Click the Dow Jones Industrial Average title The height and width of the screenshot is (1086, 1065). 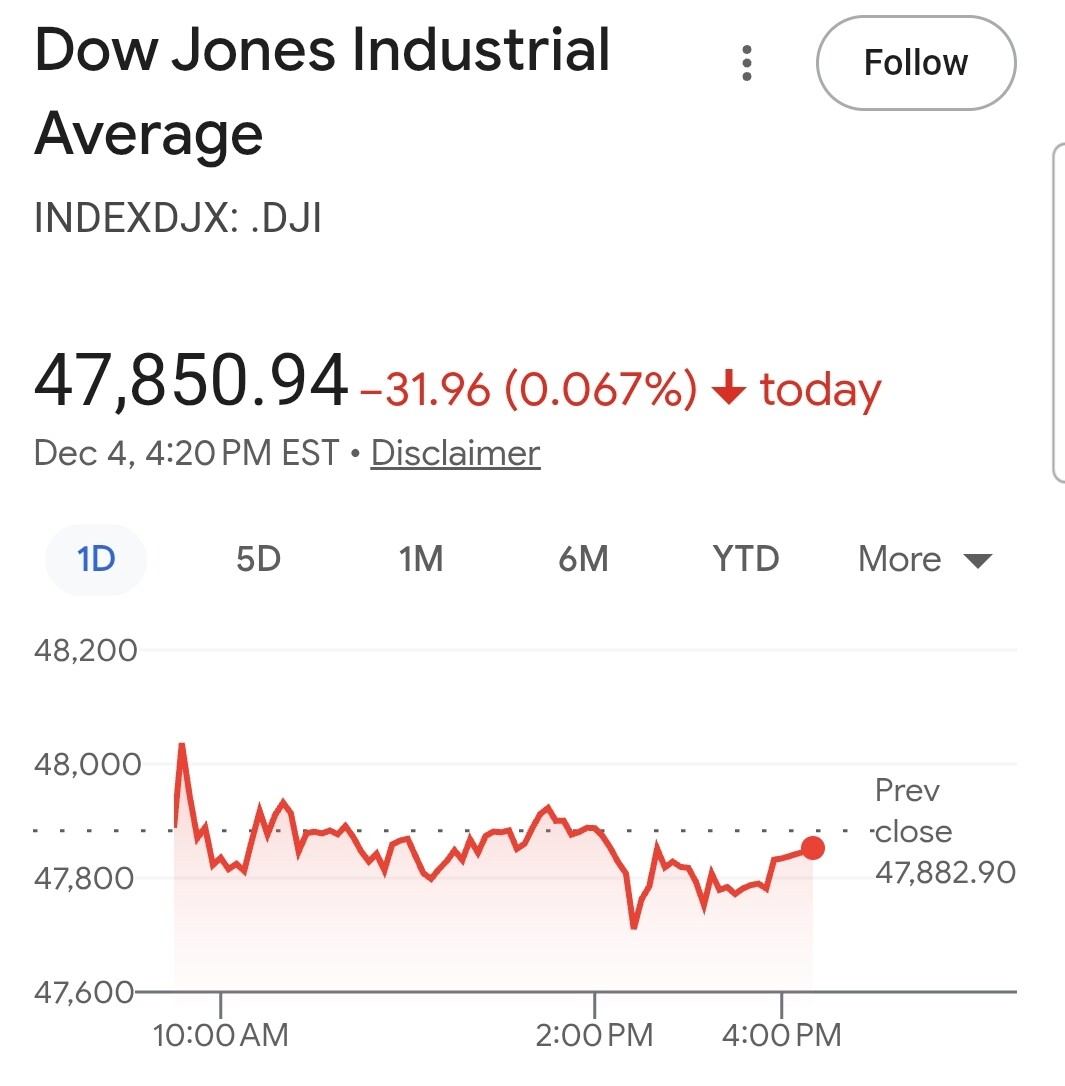click(x=322, y=91)
